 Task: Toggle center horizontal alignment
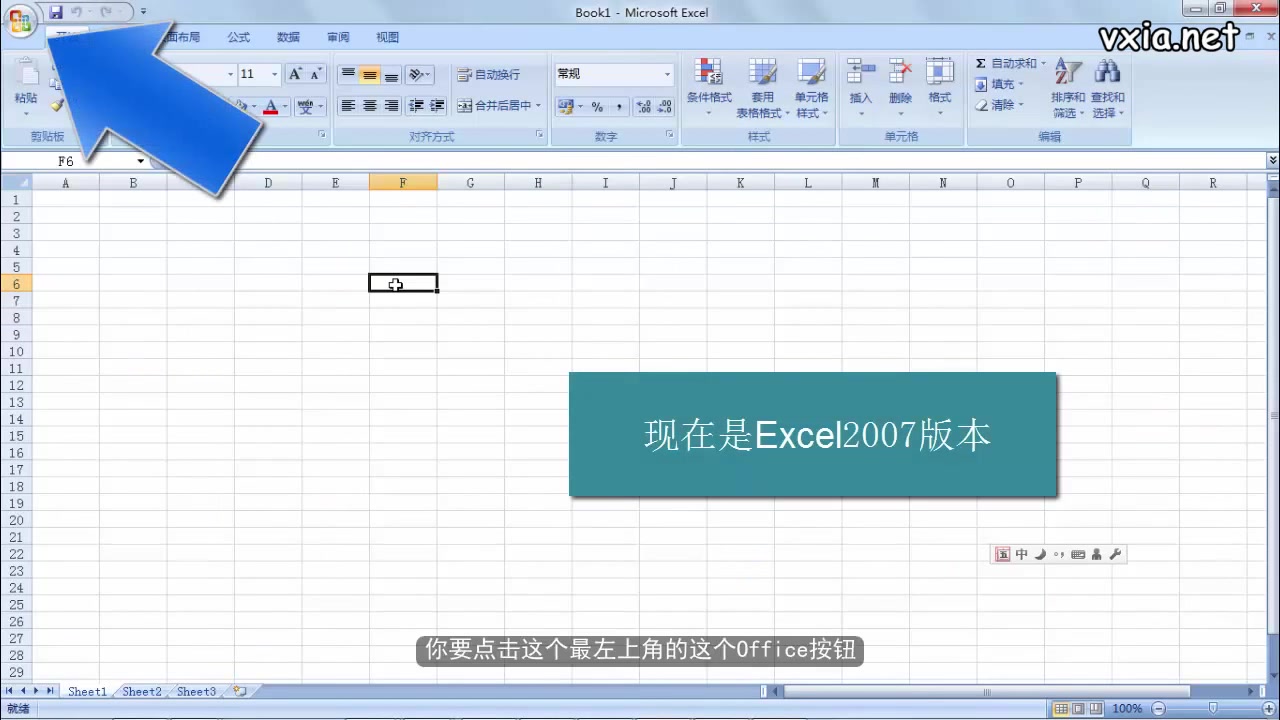pos(370,105)
